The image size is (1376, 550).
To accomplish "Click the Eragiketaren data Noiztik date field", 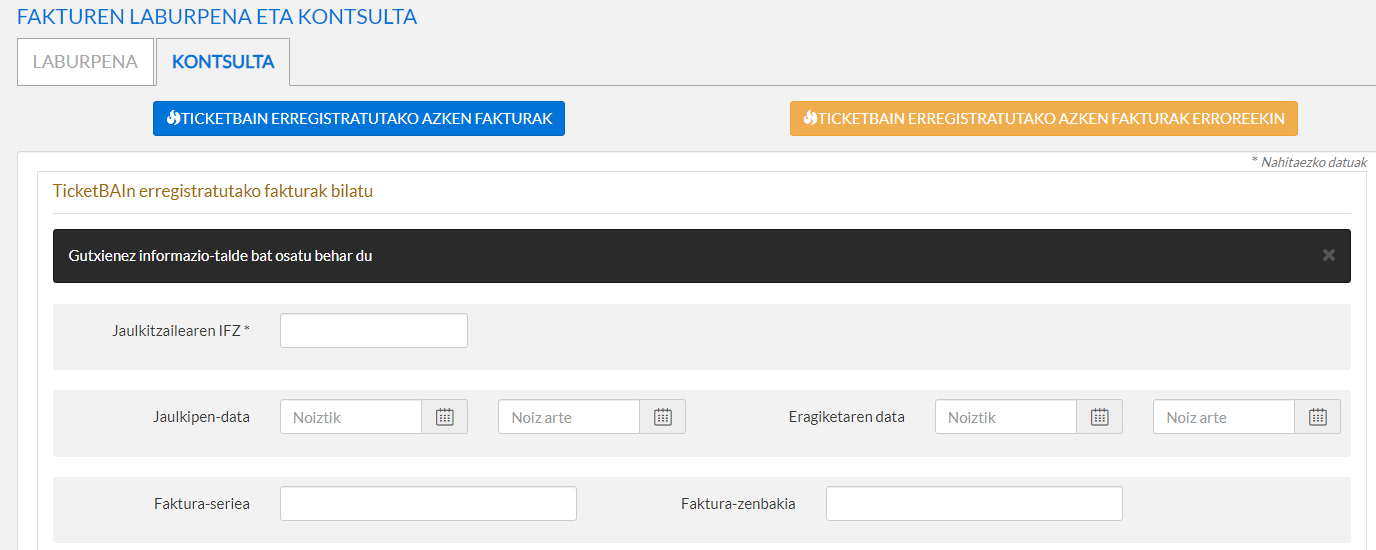I will (x=1005, y=417).
